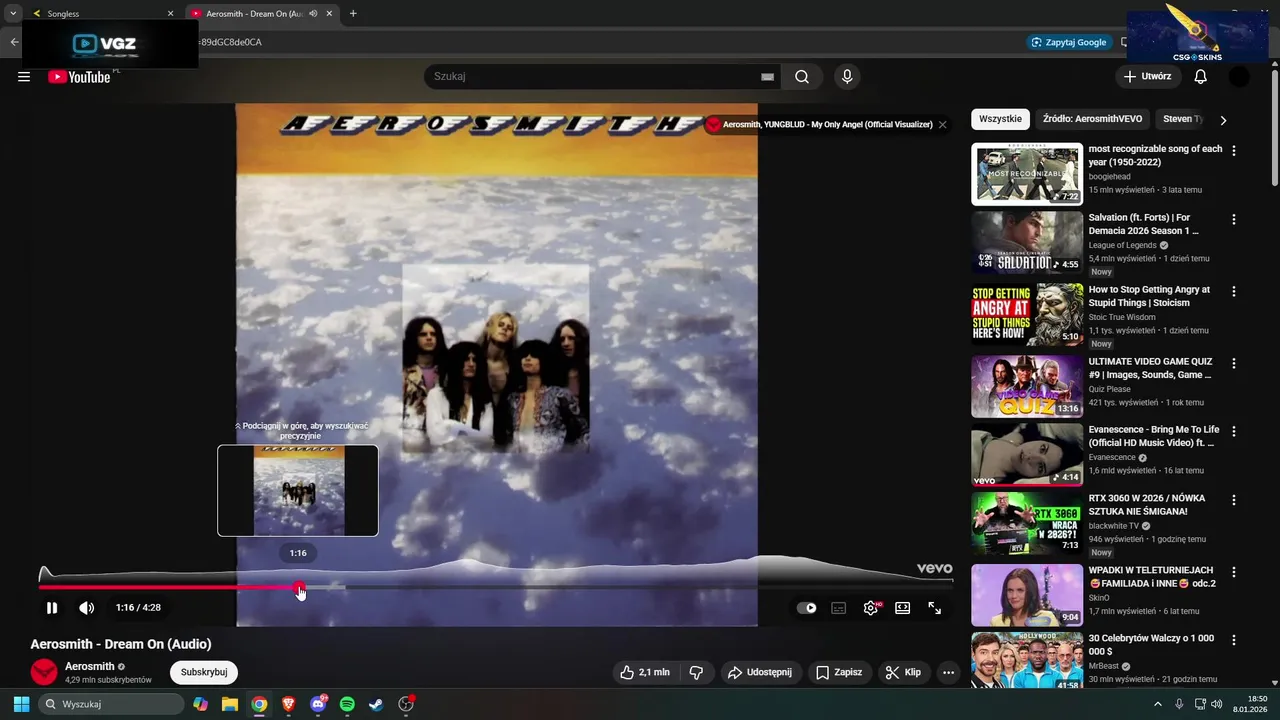Open RTX 3060 W 2026 video title
Screen dimensions: 1280x720
tap(1147, 505)
